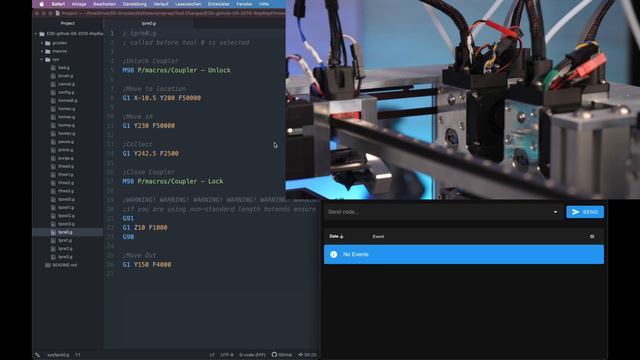This screenshot has width=640, height=360.
Task: Click the code line G1 X-10.5 Y200 F50000
Action: point(162,98)
